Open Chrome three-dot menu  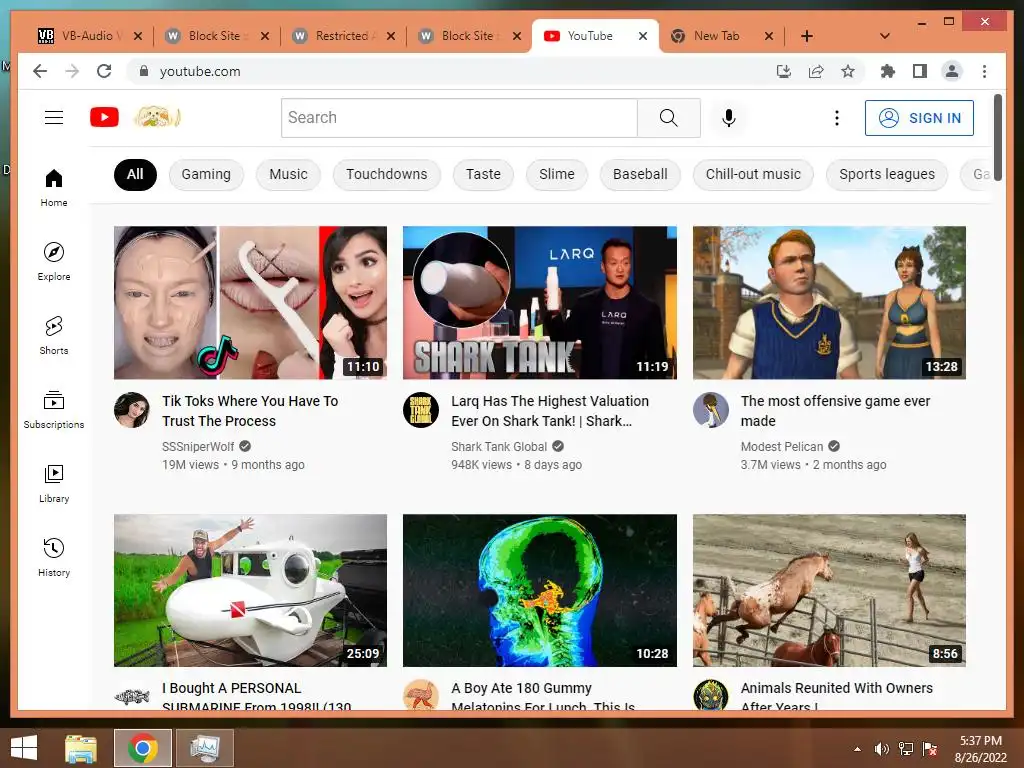tap(984, 71)
